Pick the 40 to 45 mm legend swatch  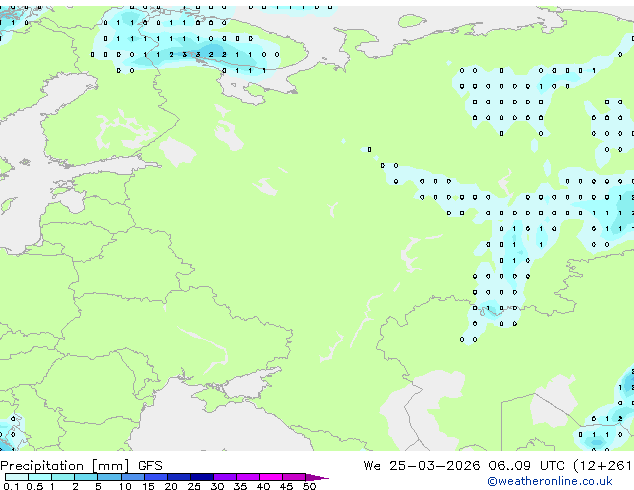coord(271,477)
